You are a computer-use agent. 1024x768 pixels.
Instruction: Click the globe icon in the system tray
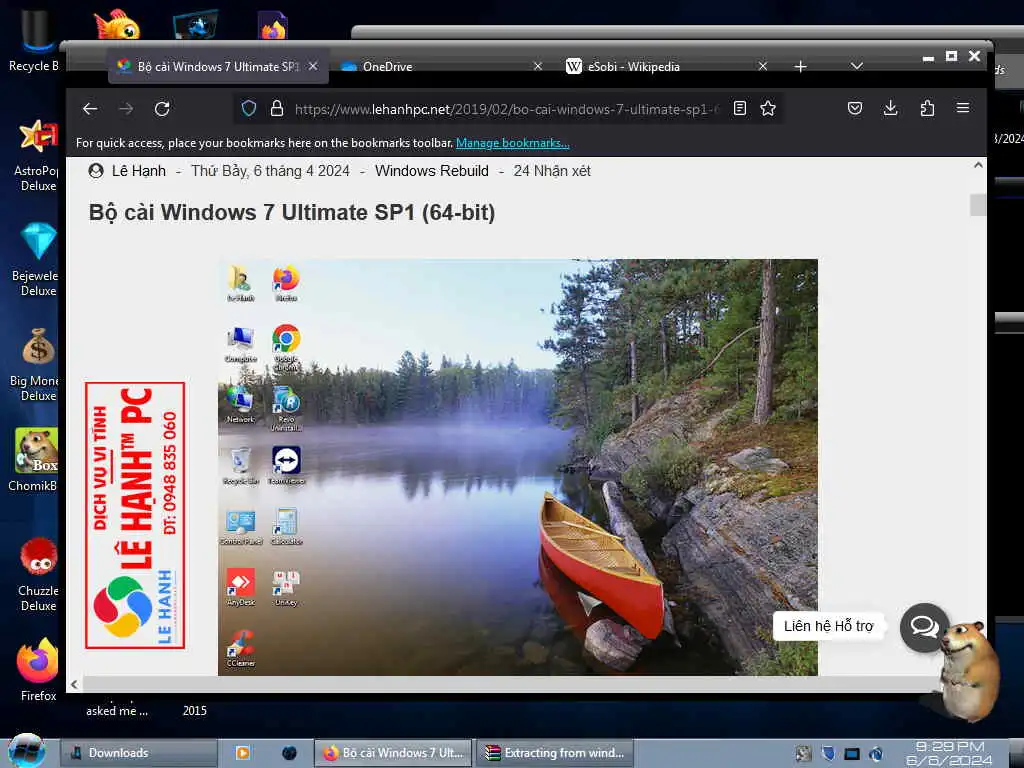[876, 754]
